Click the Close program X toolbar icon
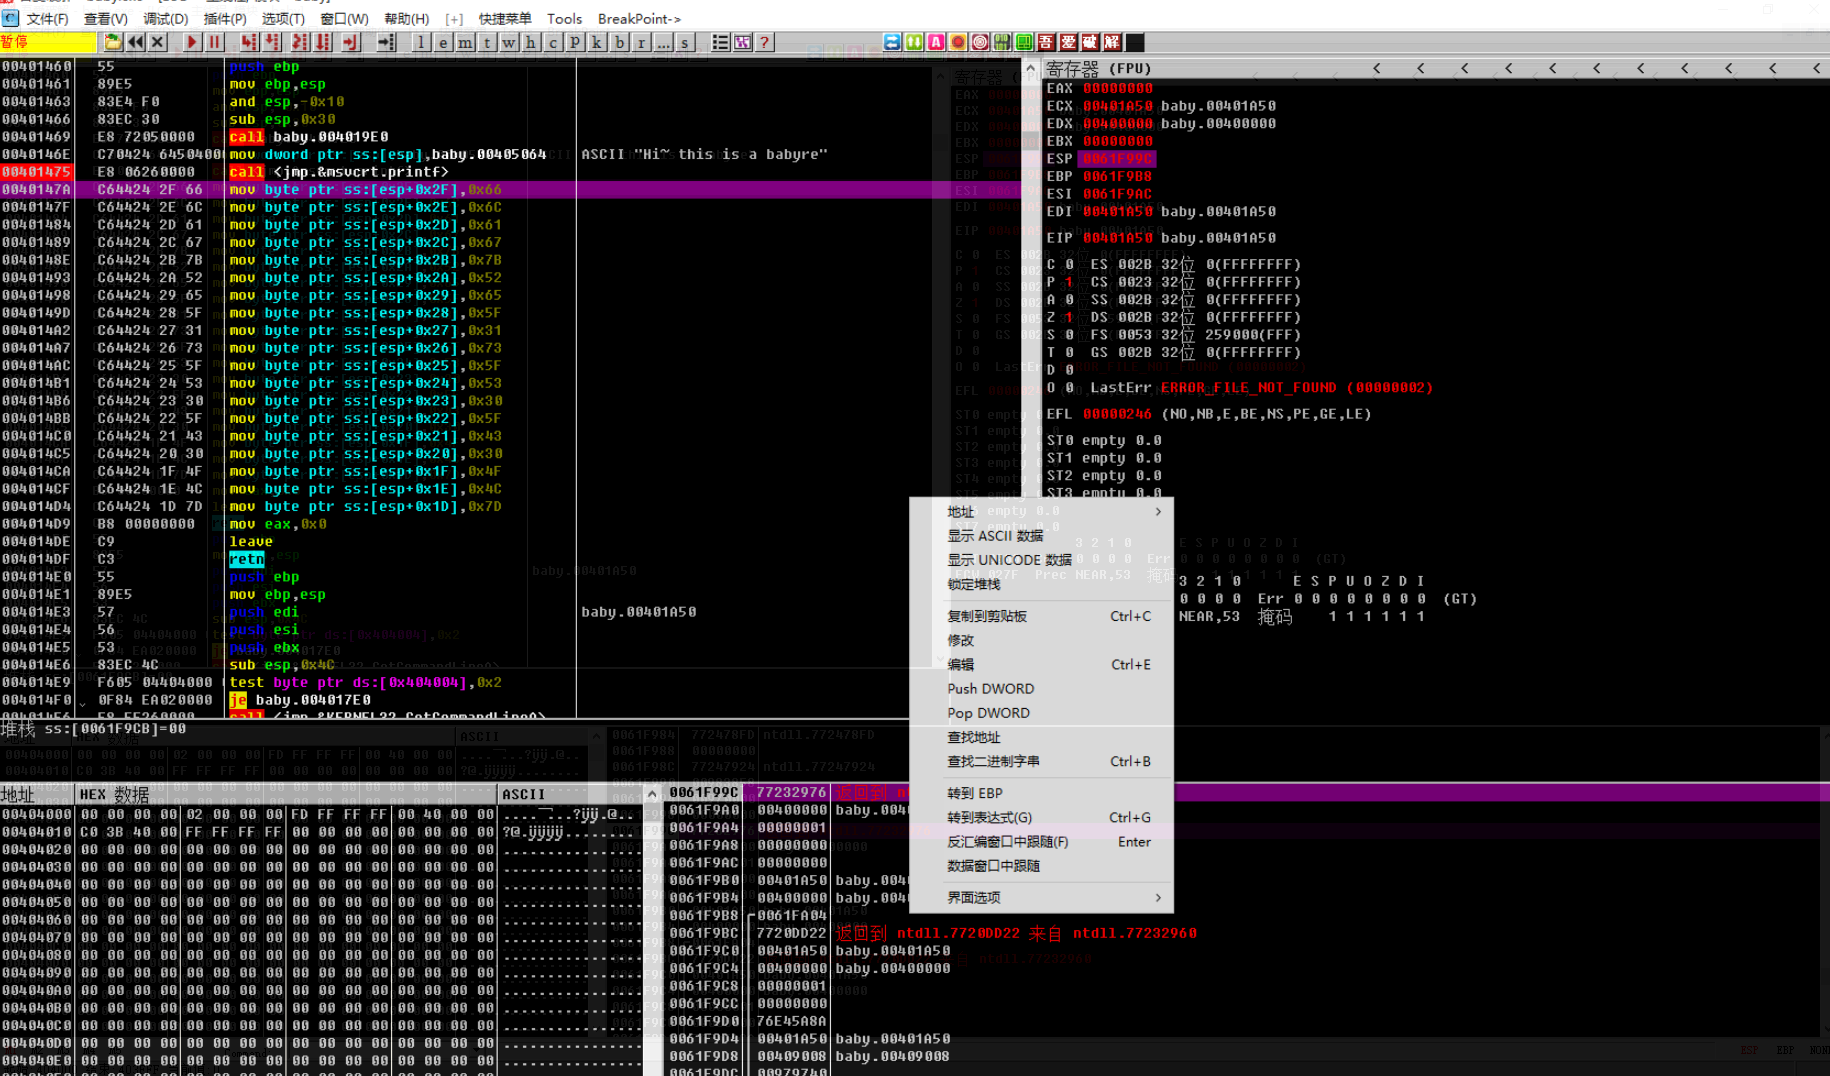Viewport: 1830px width, 1076px height. tap(158, 42)
